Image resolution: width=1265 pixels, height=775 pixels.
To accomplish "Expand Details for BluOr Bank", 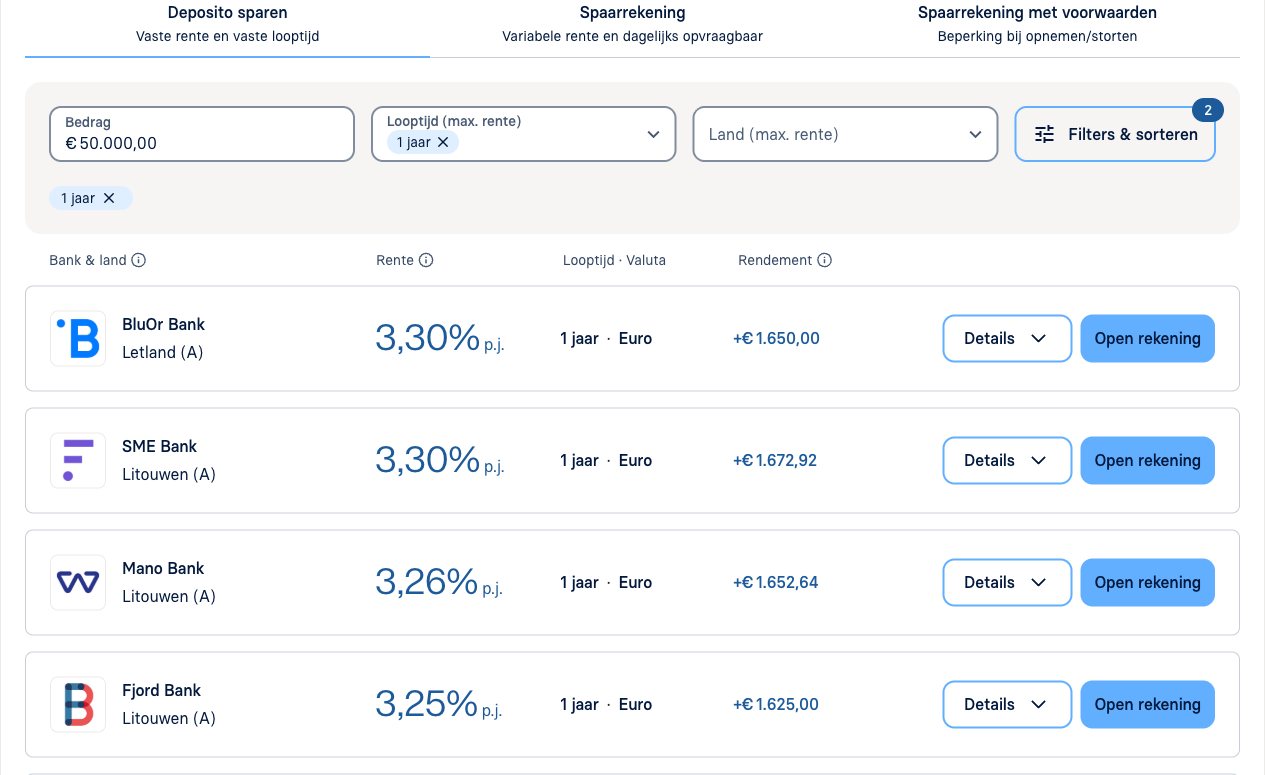I will point(1007,338).
